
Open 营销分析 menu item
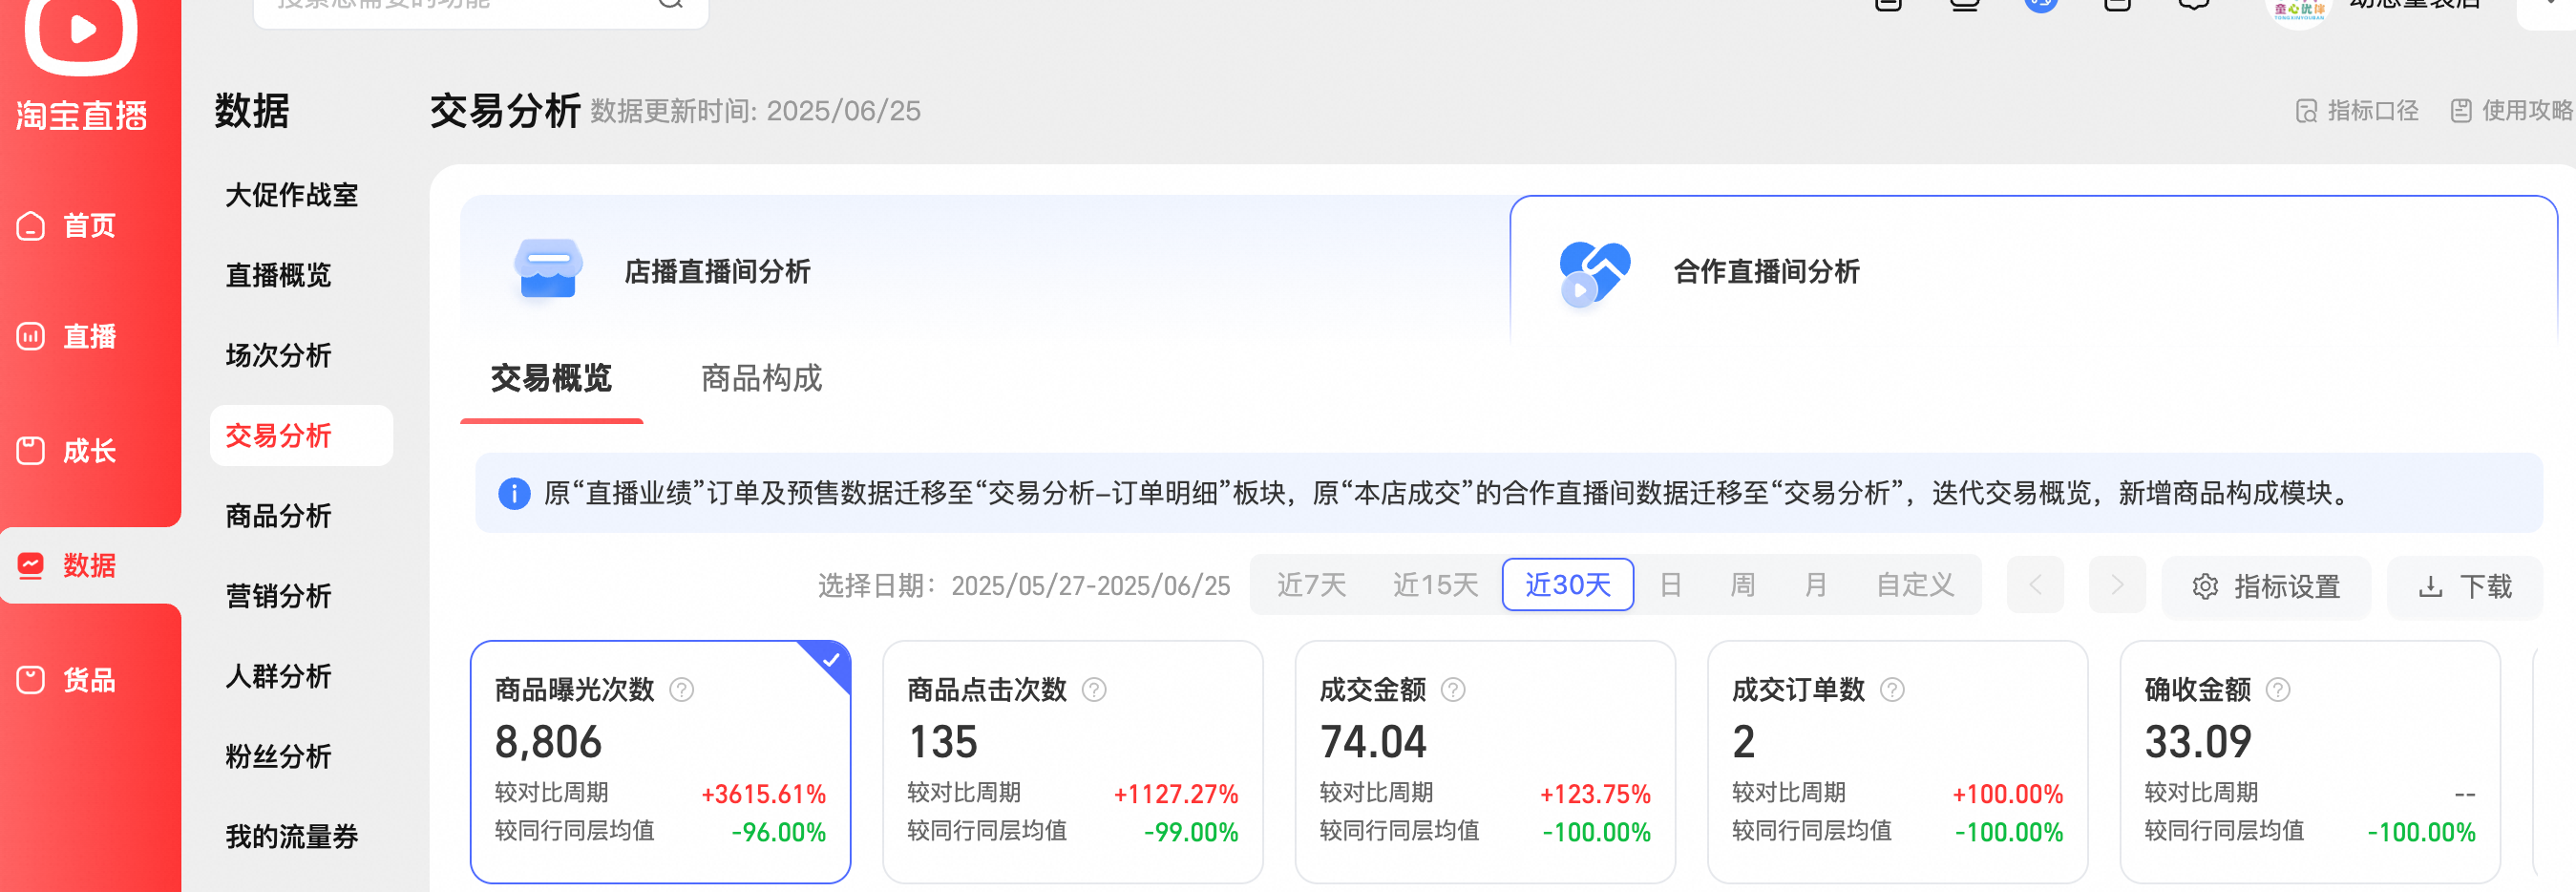278,596
